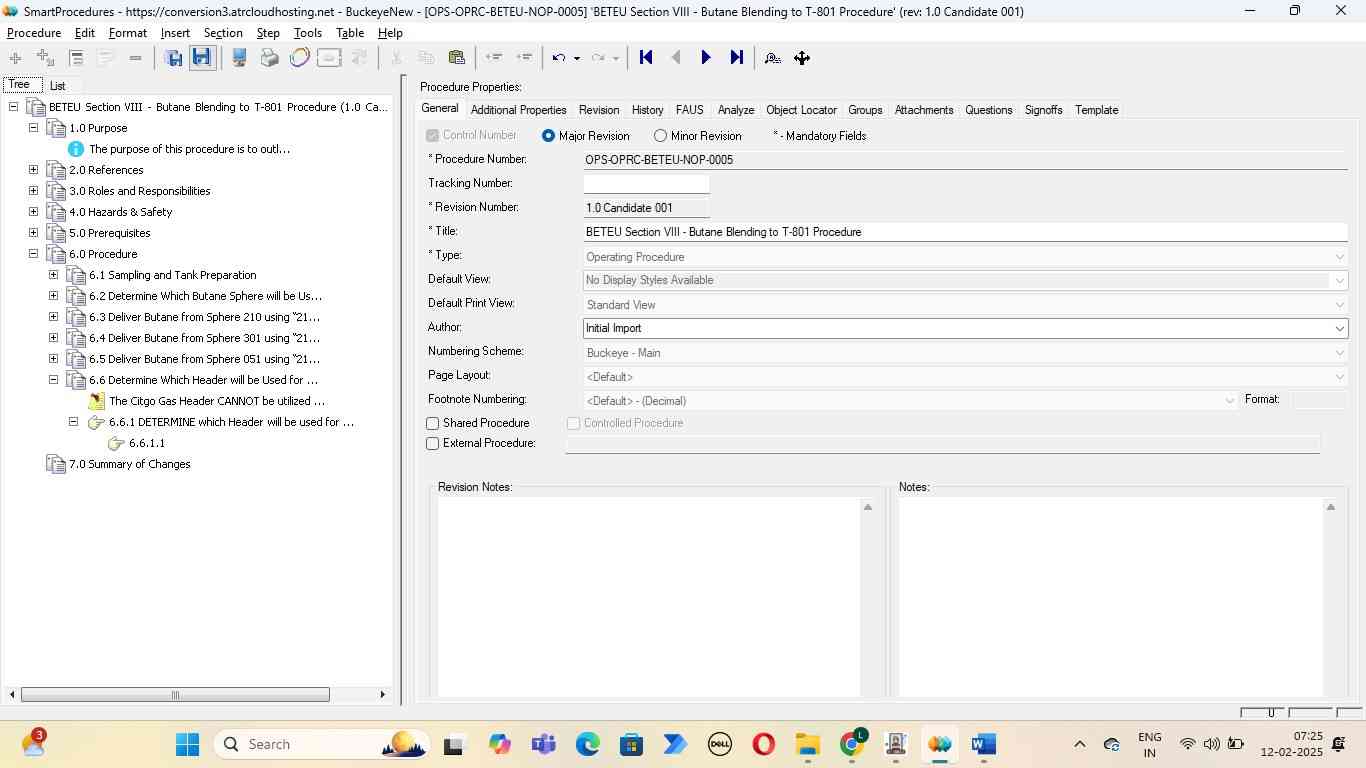Click the info icon beside purpose text
Screen dimensions: 1366x768
[x=76, y=149]
